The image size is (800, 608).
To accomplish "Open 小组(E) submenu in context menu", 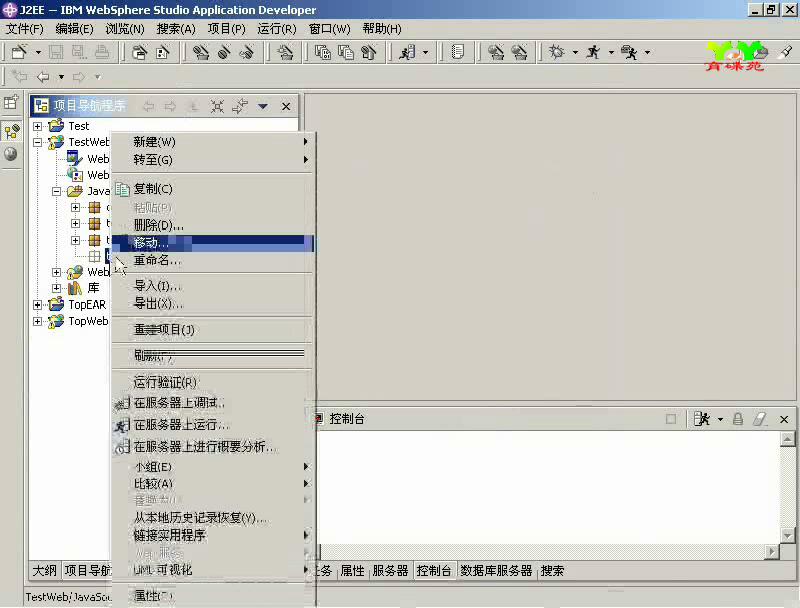I will 213,467.
